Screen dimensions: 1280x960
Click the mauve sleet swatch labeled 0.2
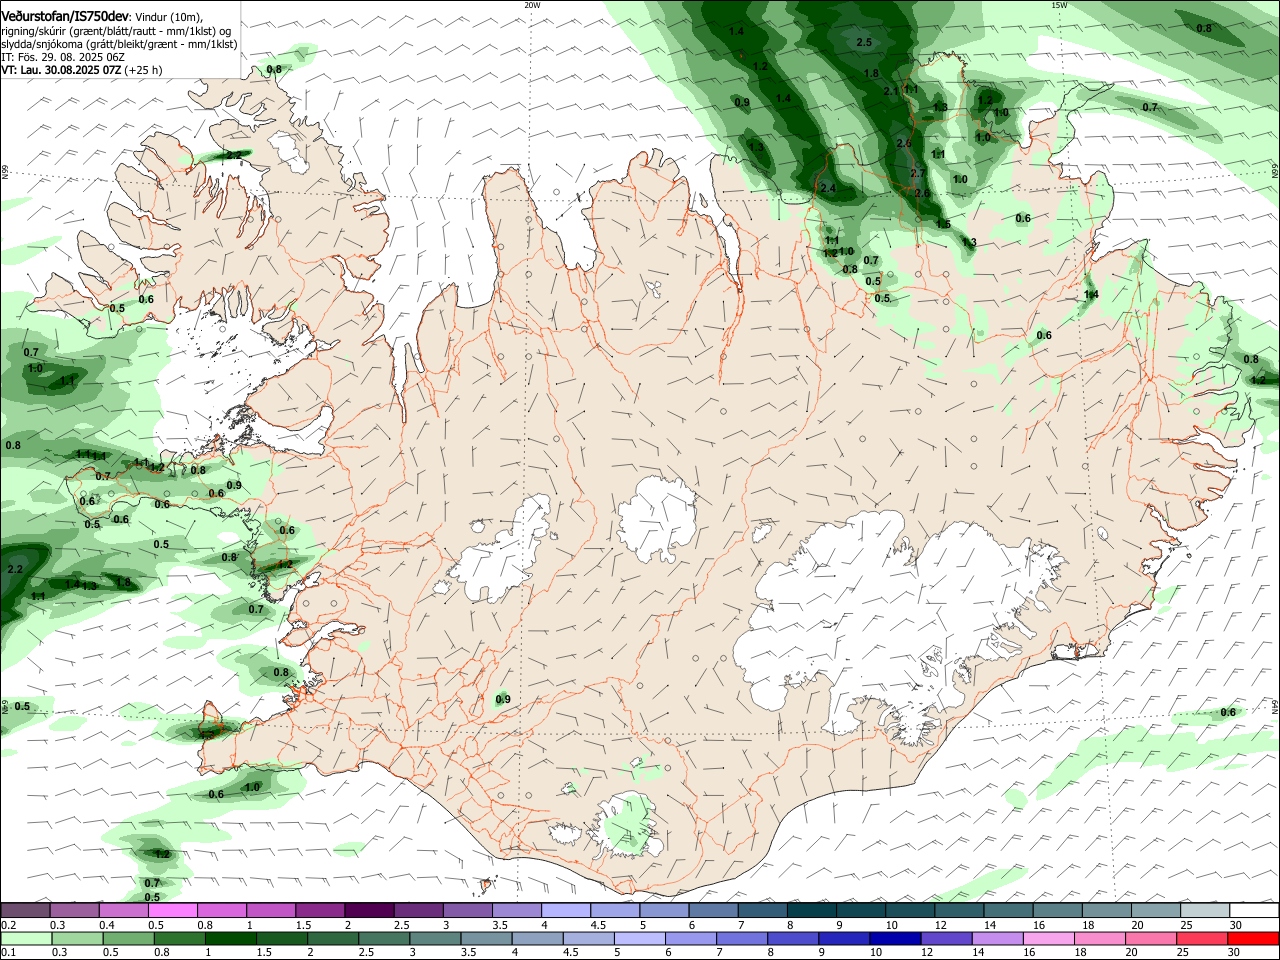tap(24, 911)
